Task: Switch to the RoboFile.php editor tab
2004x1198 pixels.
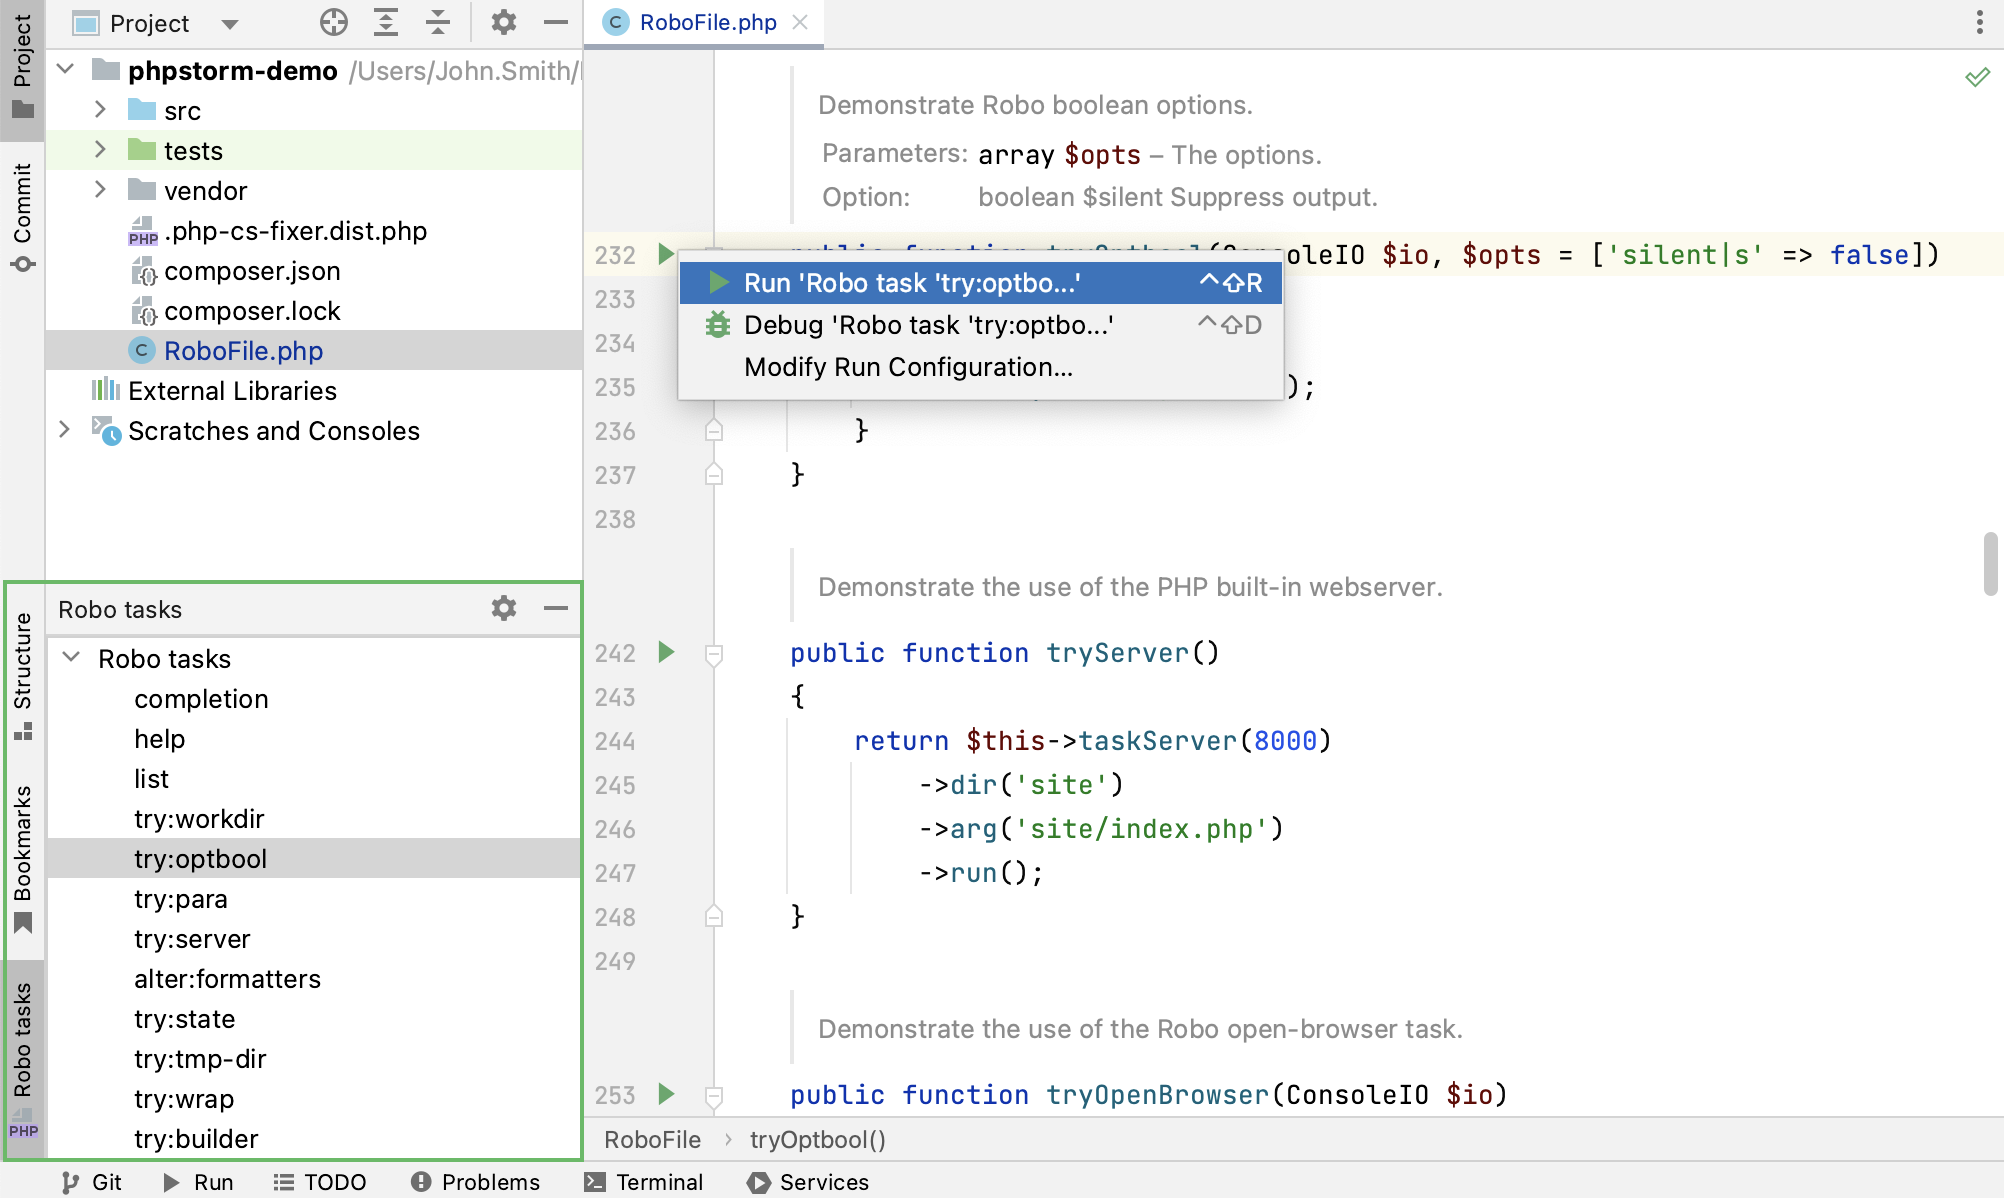Action: pos(707,22)
